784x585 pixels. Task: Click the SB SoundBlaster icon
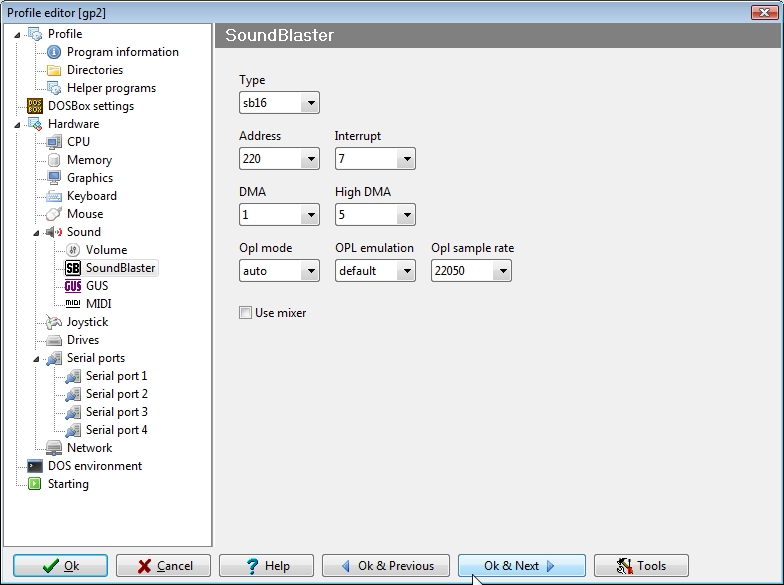click(x=73, y=268)
